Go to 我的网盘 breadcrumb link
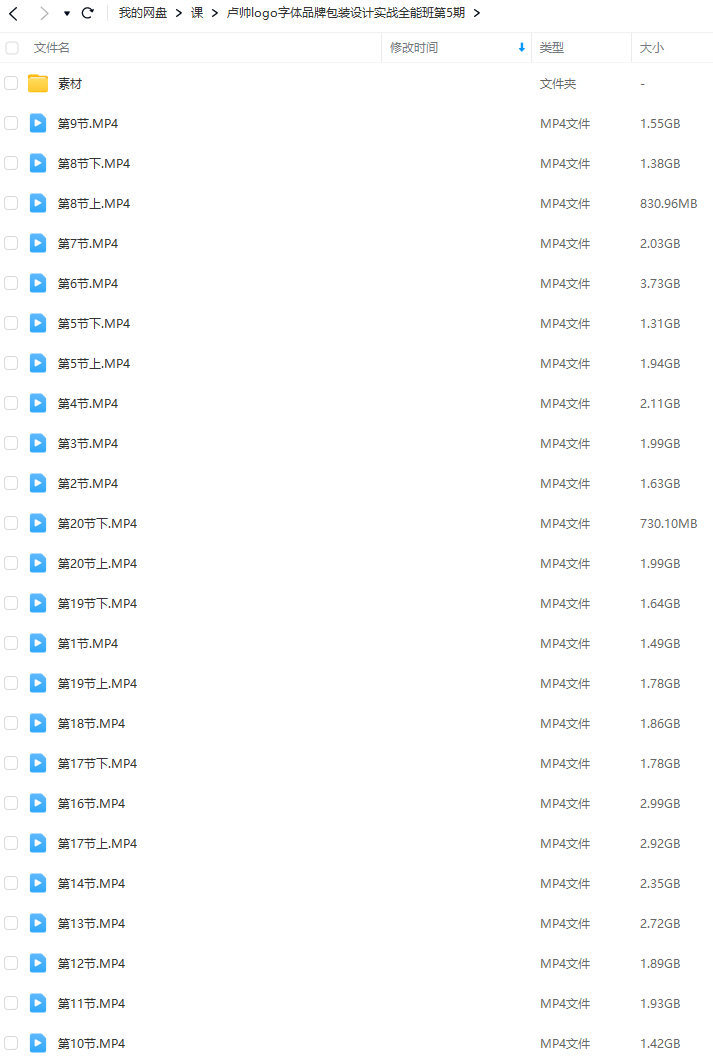Screen dimensions: 713x1060 (143, 13)
